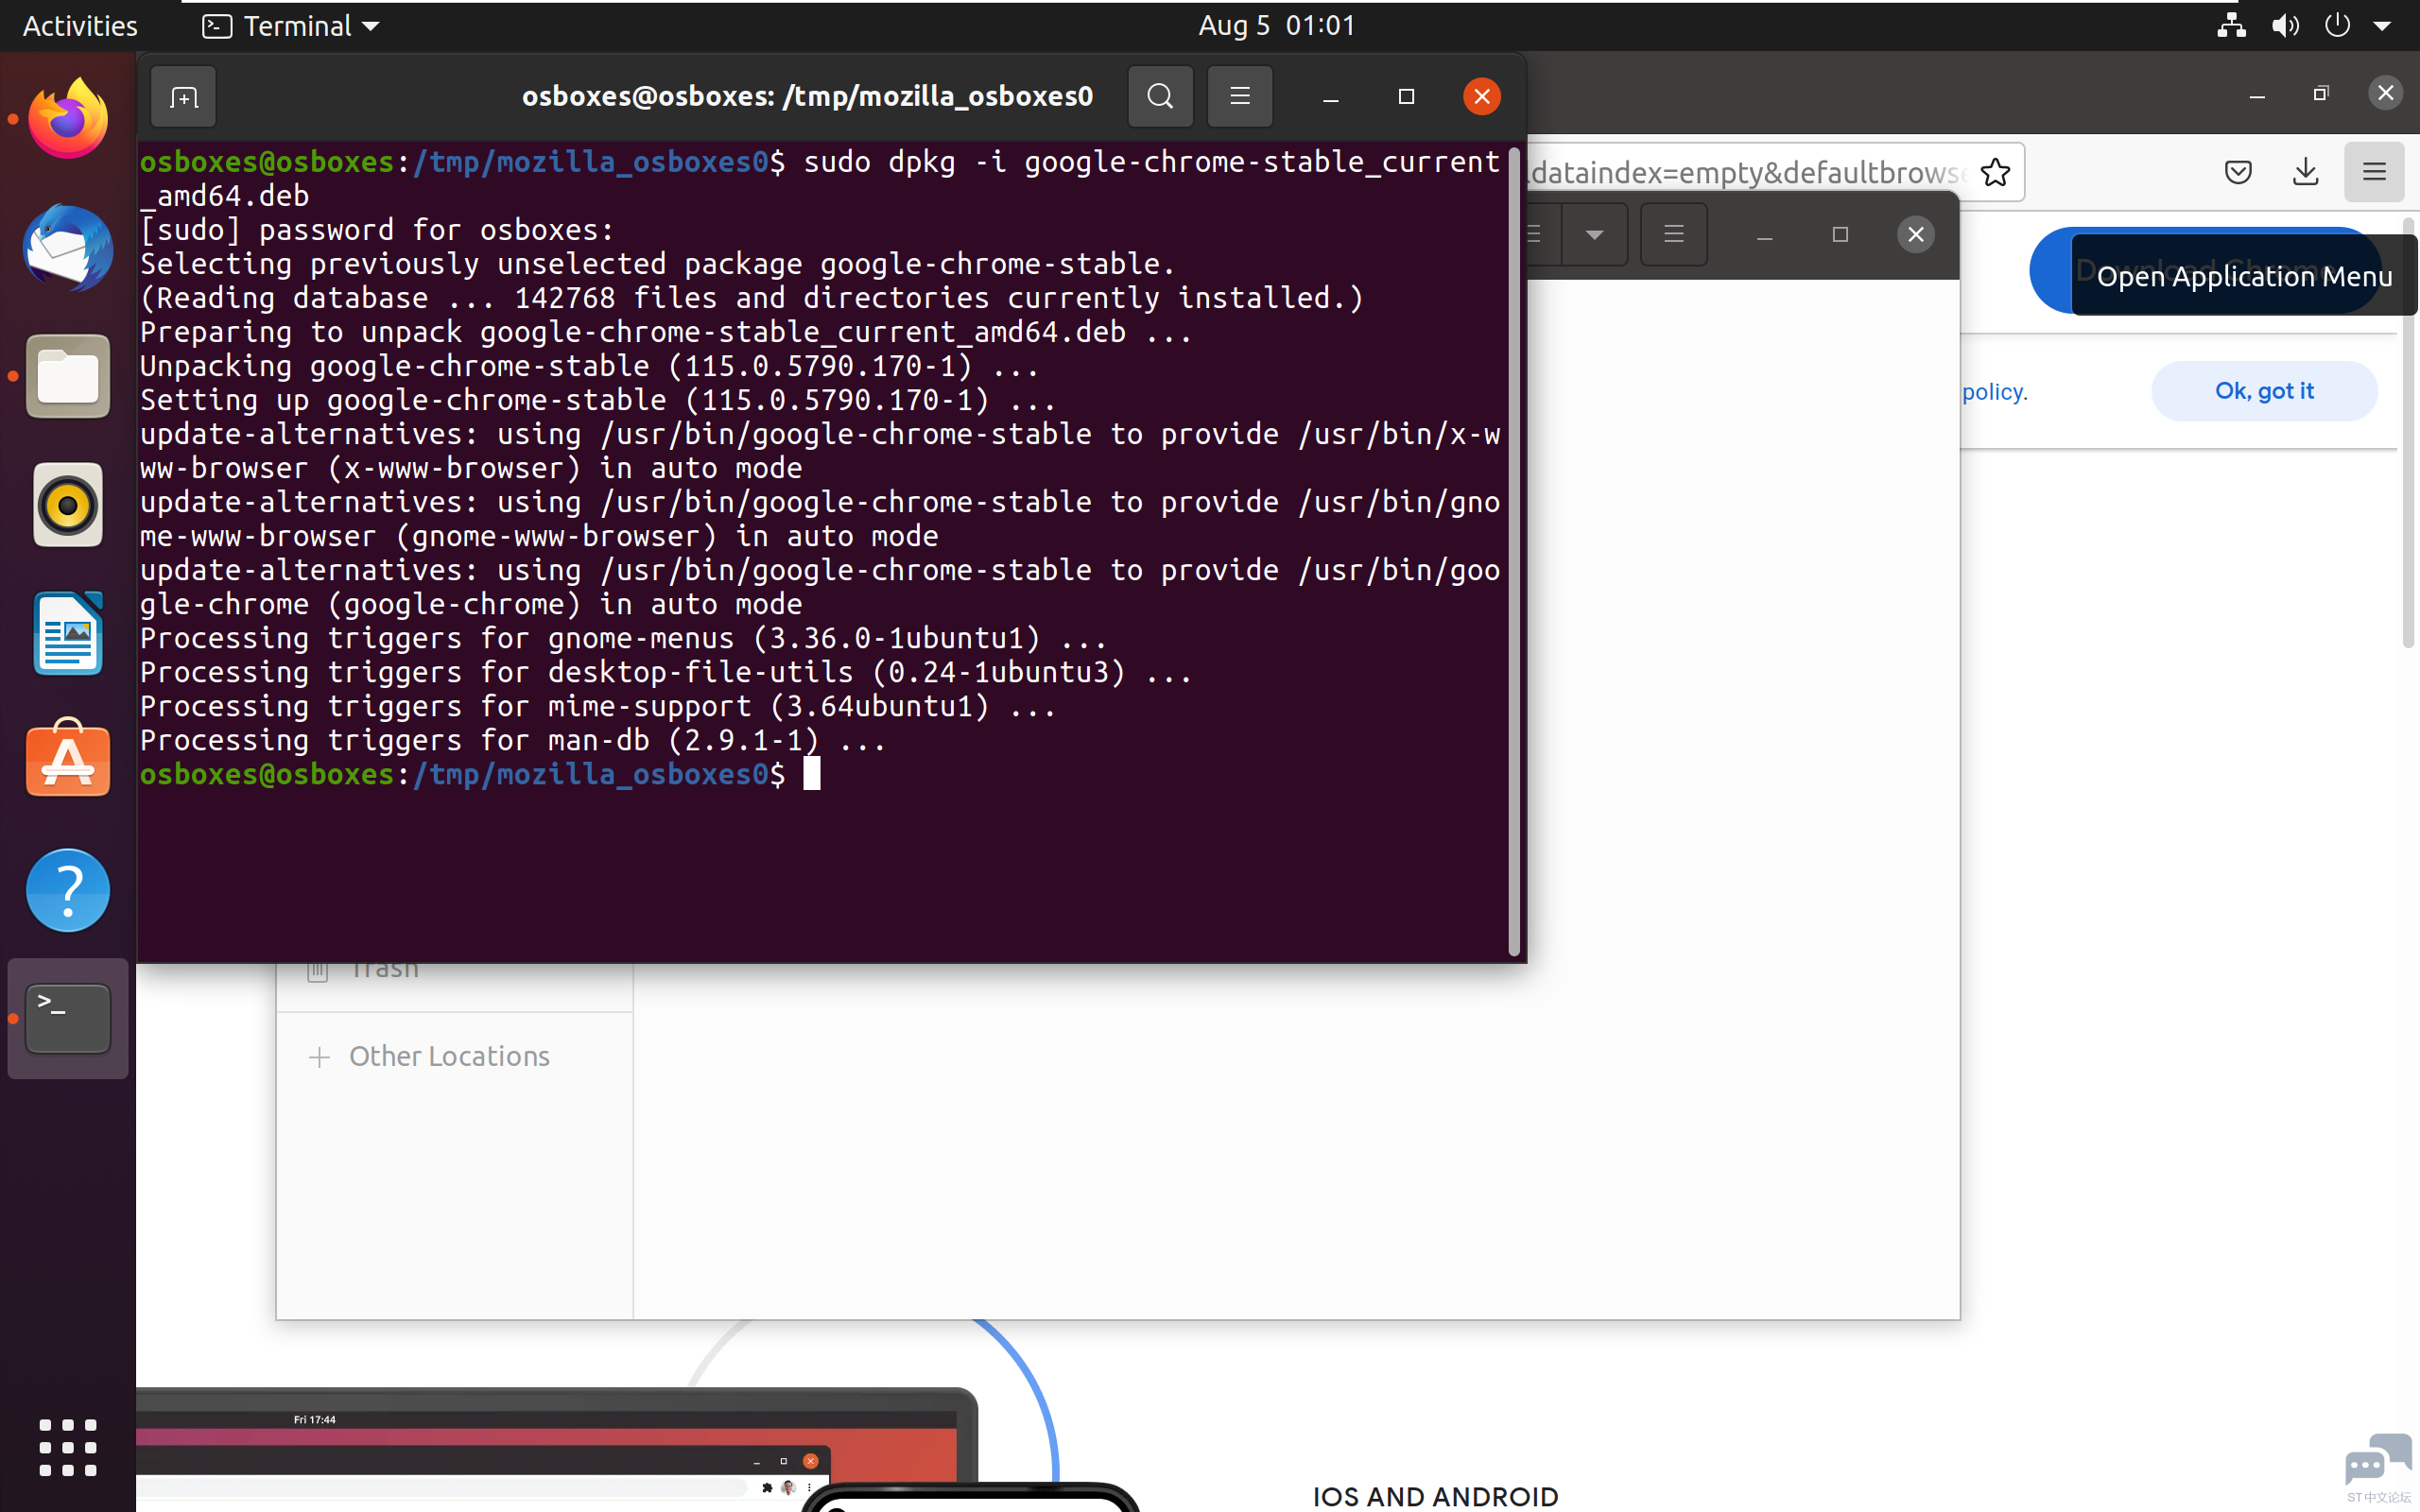This screenshot has width=2420, height=1512.
Task: Open the clock and calendar menu
Action: click(x=1277, y=25)
